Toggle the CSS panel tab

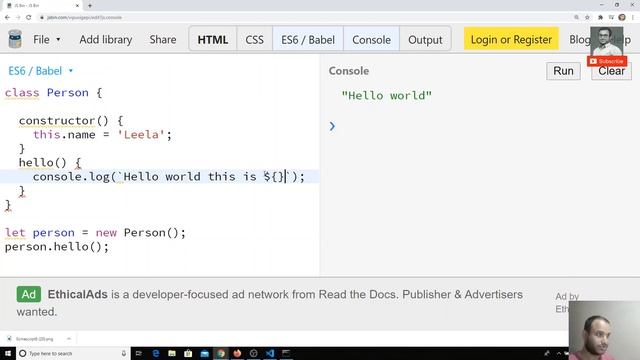tap(254, 40)
